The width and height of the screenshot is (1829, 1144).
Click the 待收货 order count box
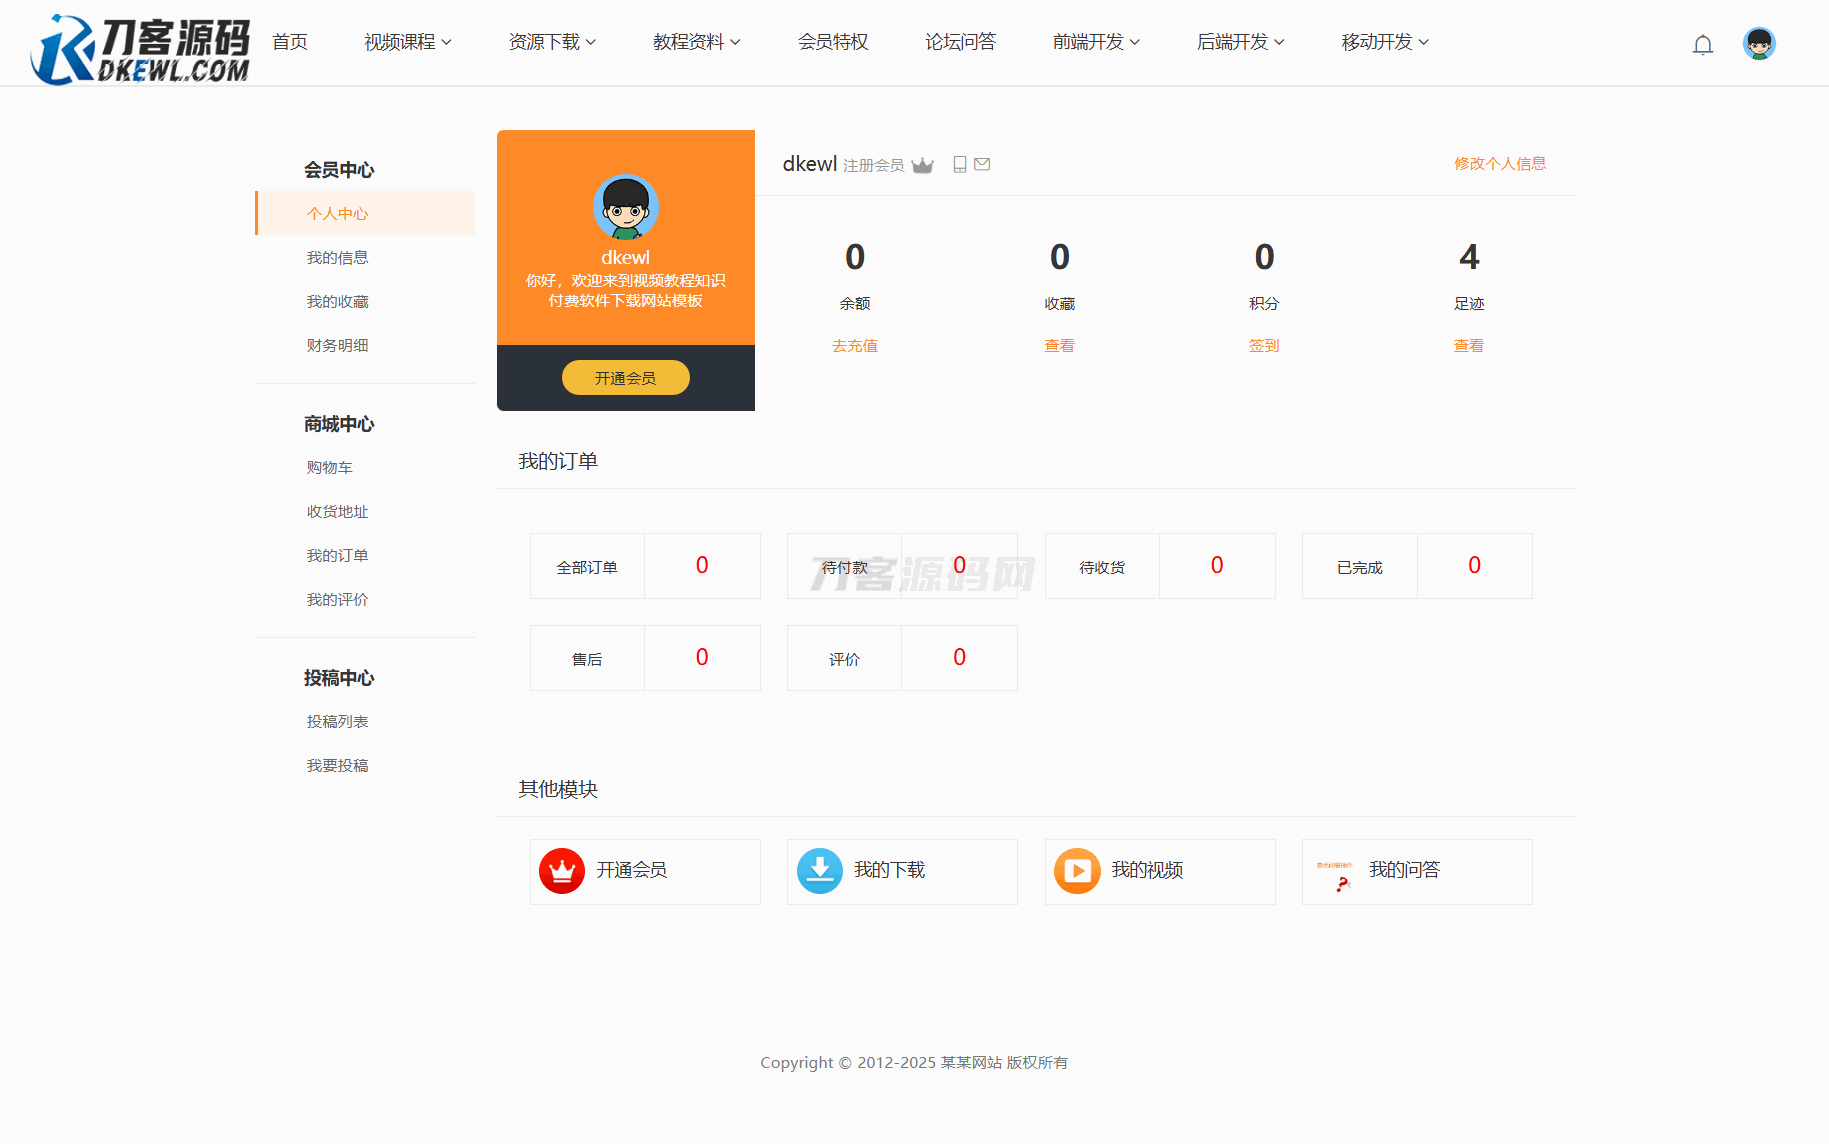coord(1159,566)
